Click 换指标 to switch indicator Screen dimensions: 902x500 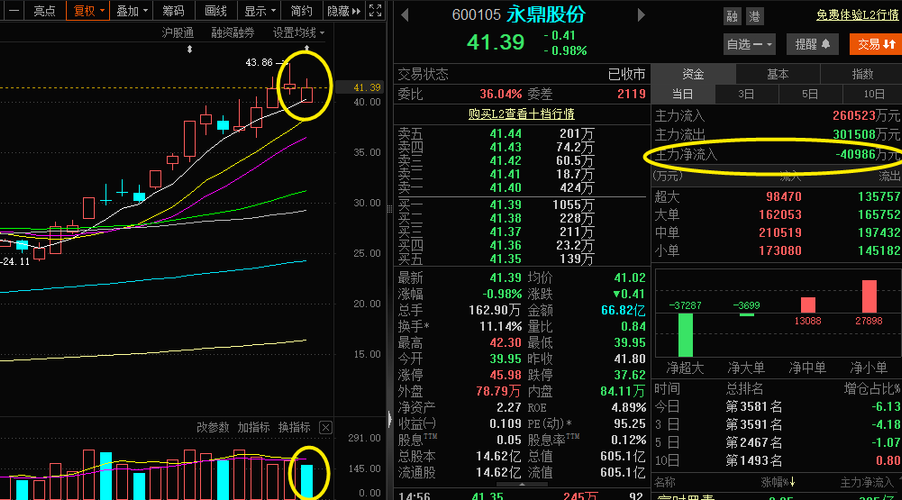(x=295, y=428)
